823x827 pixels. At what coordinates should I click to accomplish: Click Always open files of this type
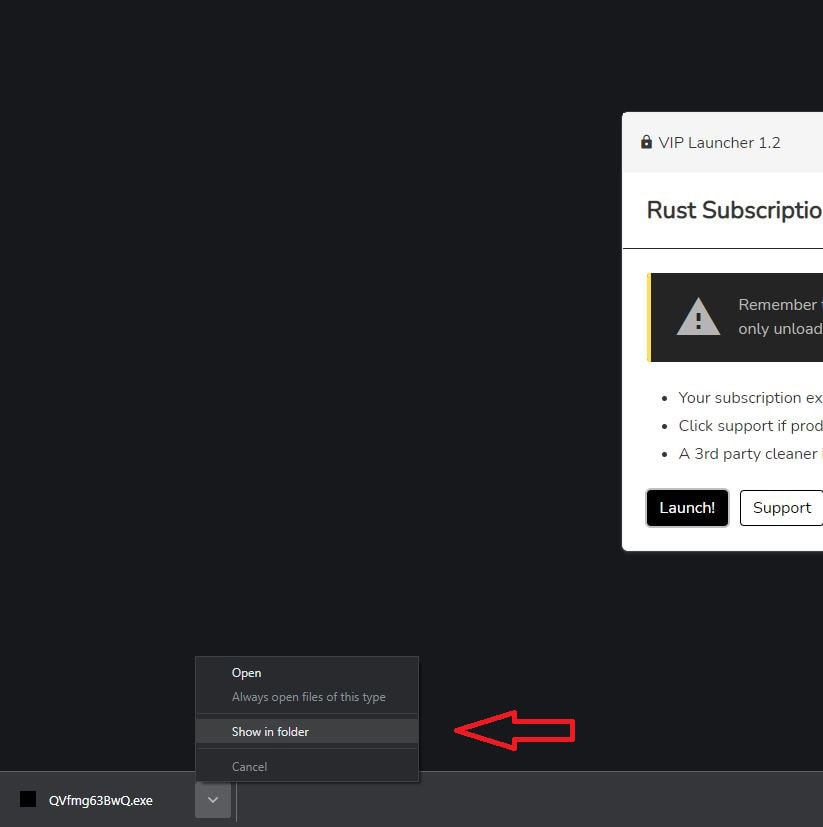tap(308, 697)
